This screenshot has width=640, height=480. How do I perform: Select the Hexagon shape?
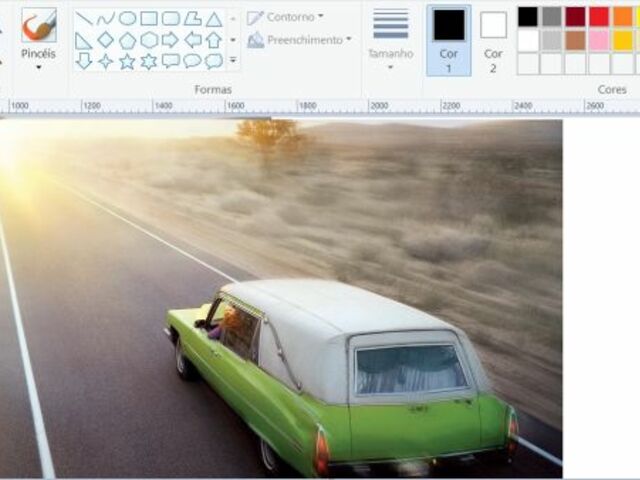click(149, 40)
